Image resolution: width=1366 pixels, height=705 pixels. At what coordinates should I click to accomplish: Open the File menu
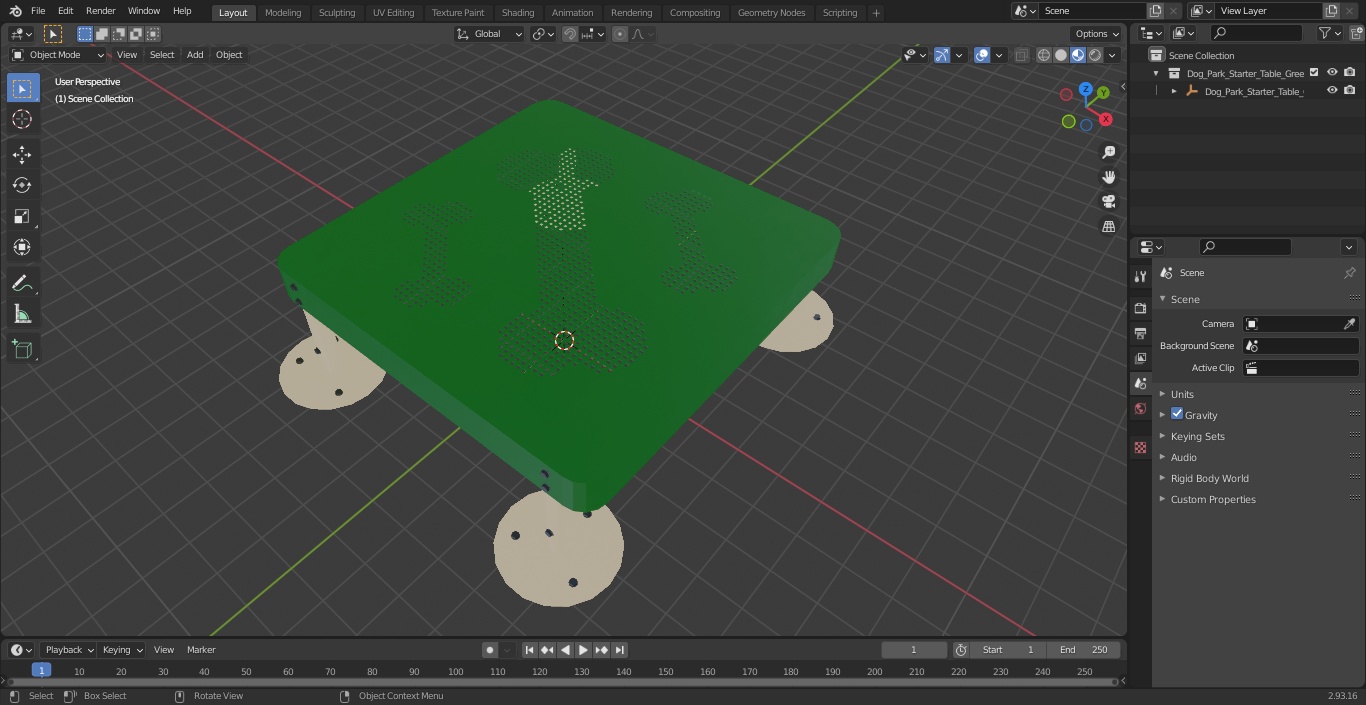click(38, 11)
